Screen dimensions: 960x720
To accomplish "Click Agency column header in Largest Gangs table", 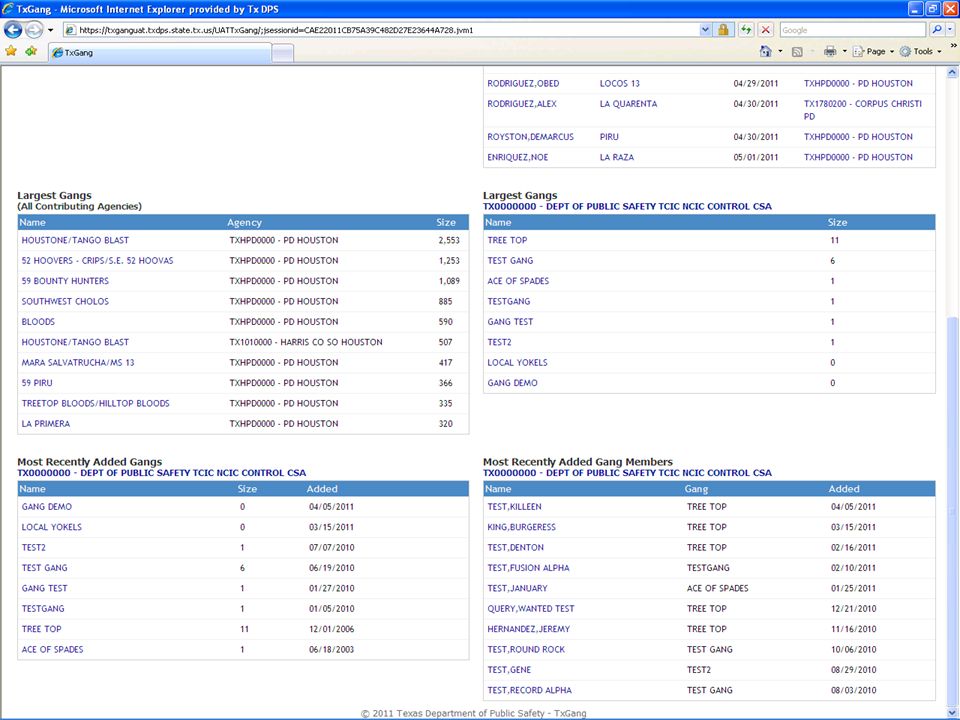I will 244,222.
